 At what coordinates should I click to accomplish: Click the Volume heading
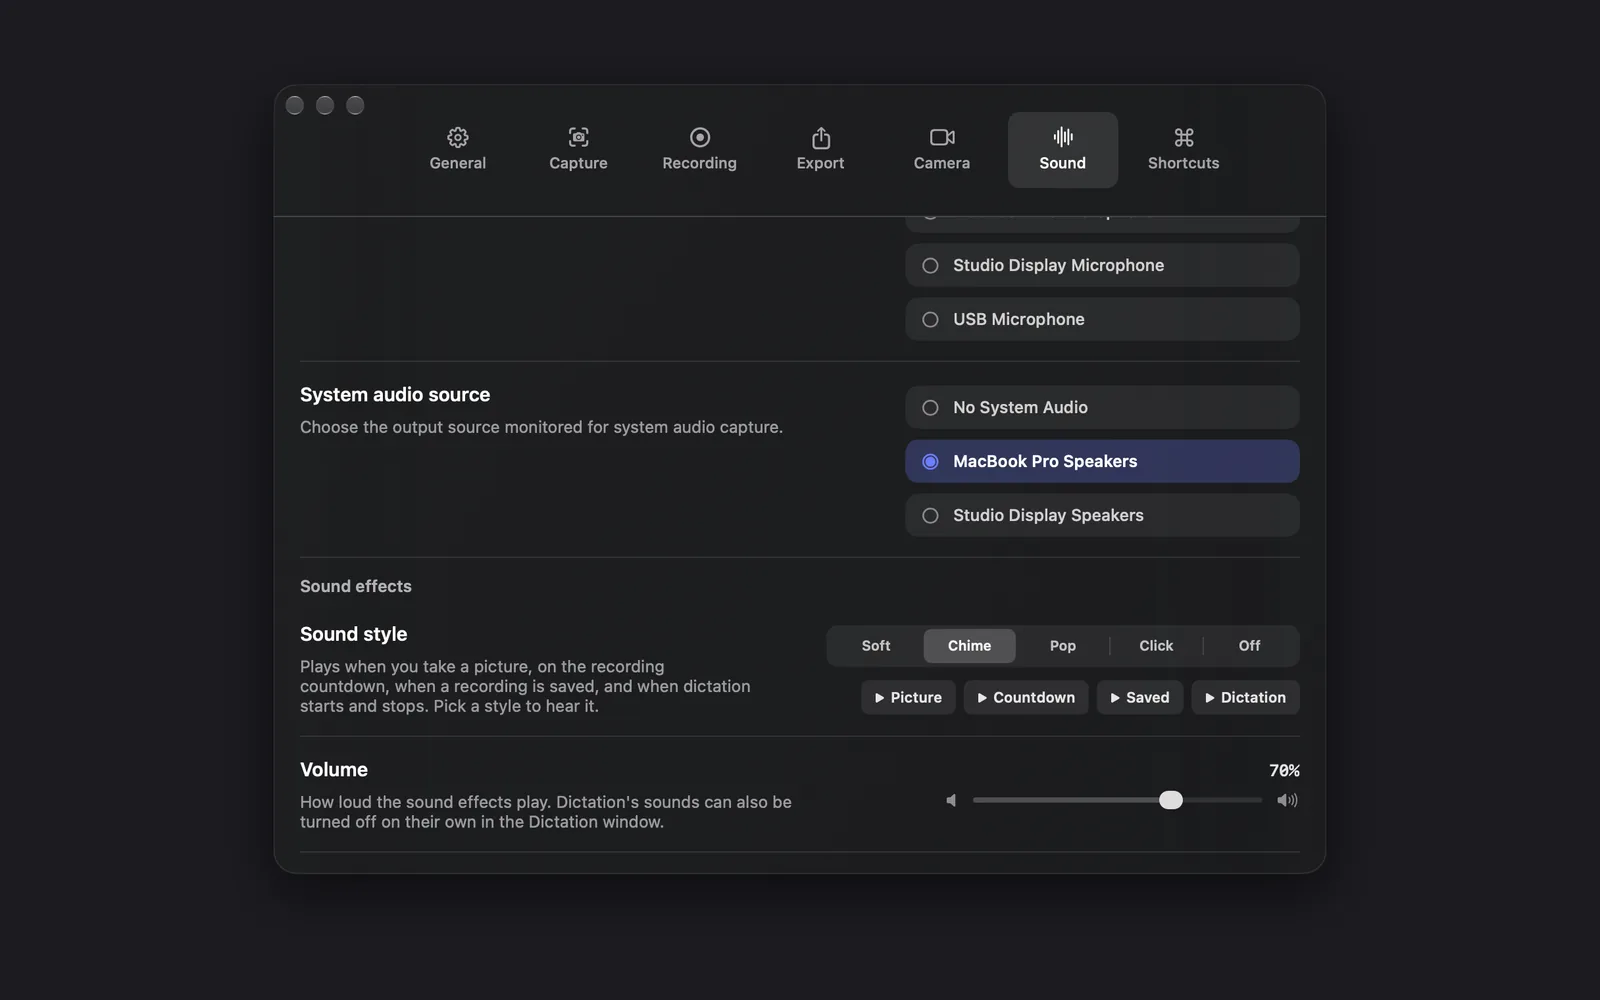coord(334,770)
